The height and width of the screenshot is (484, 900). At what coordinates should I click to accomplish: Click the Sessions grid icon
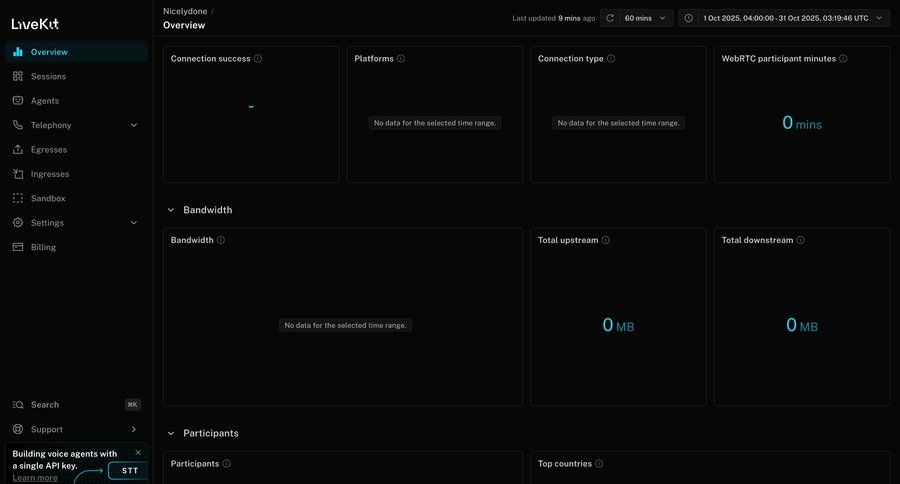18,76
